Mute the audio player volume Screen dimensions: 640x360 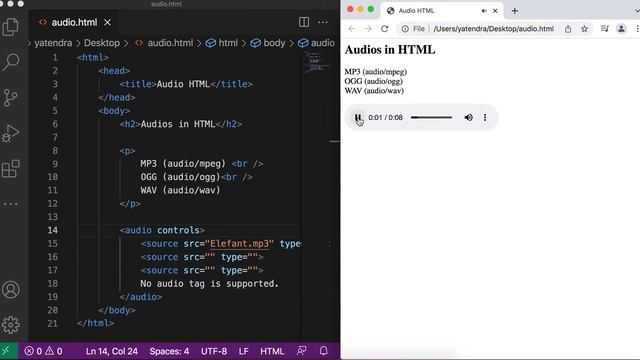coord(469,118)
